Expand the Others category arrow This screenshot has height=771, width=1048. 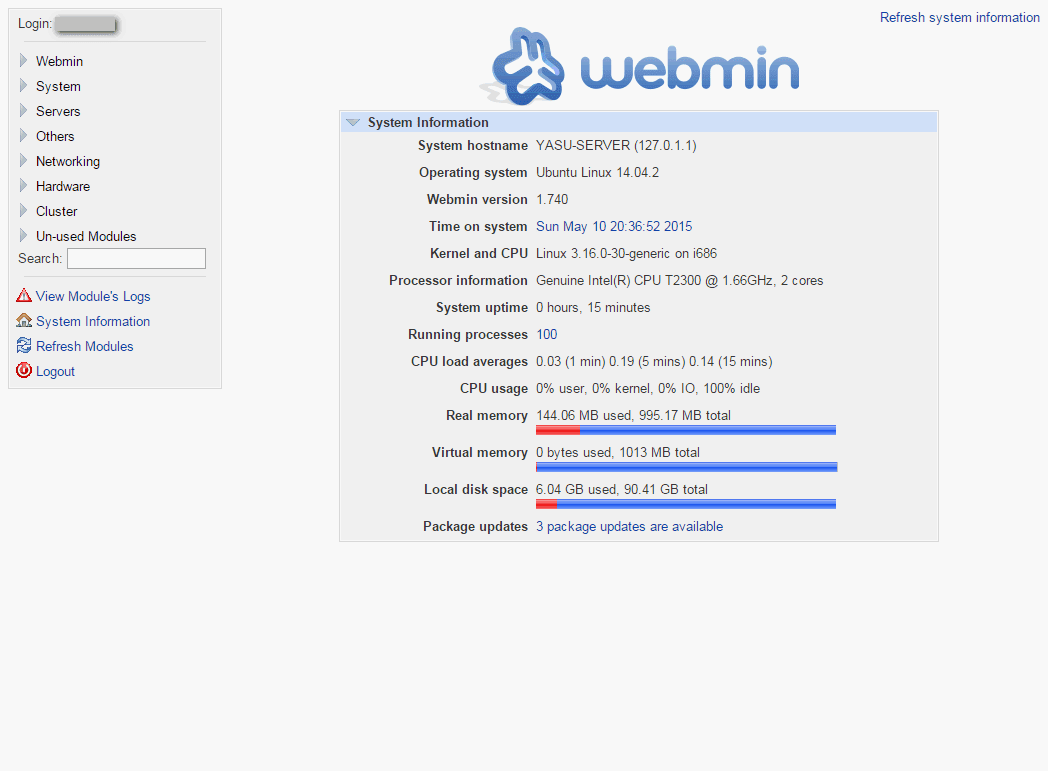coord(23,136)
